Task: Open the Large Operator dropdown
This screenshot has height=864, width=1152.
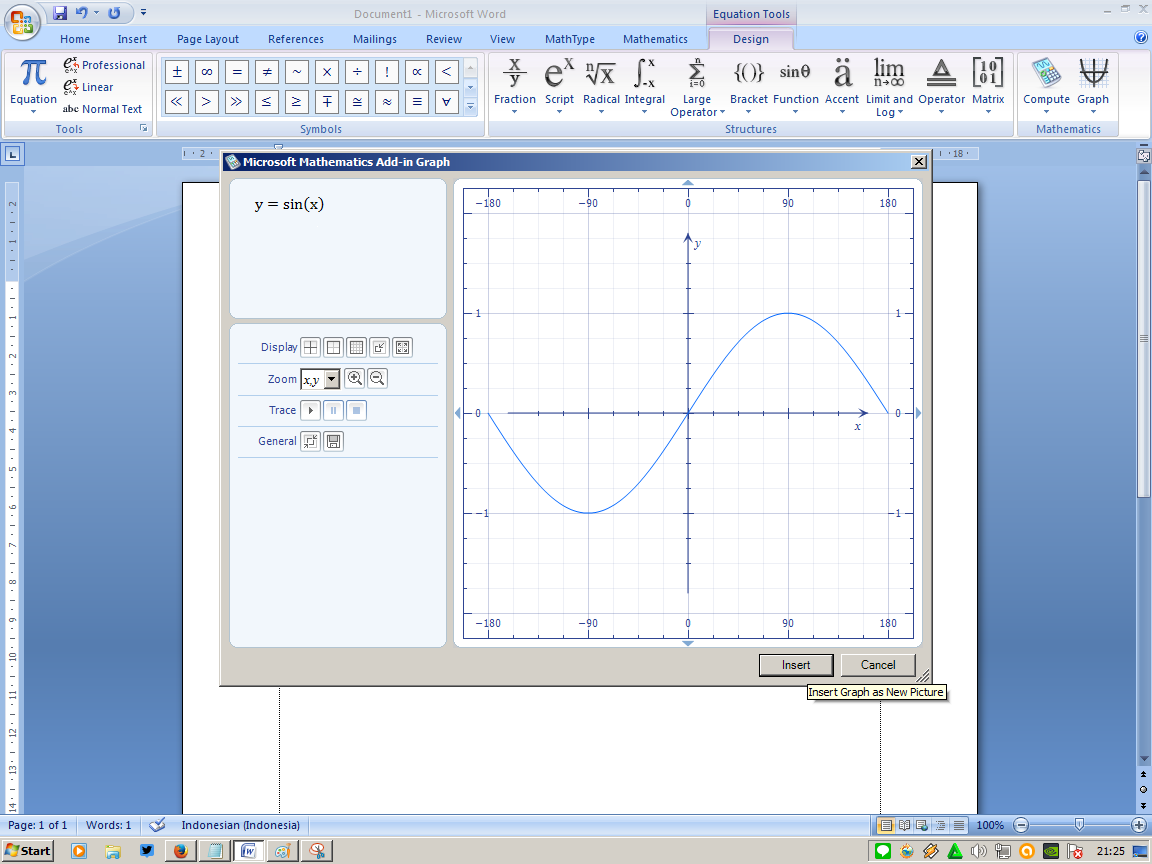Action: click(x=696, y=86)
